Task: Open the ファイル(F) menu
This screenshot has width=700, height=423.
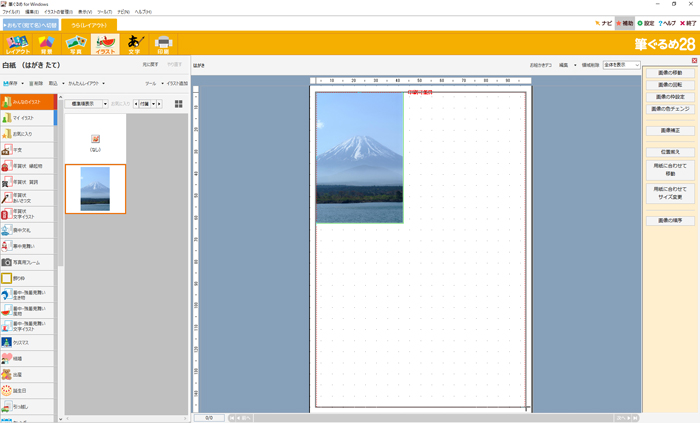Action: 11,12
